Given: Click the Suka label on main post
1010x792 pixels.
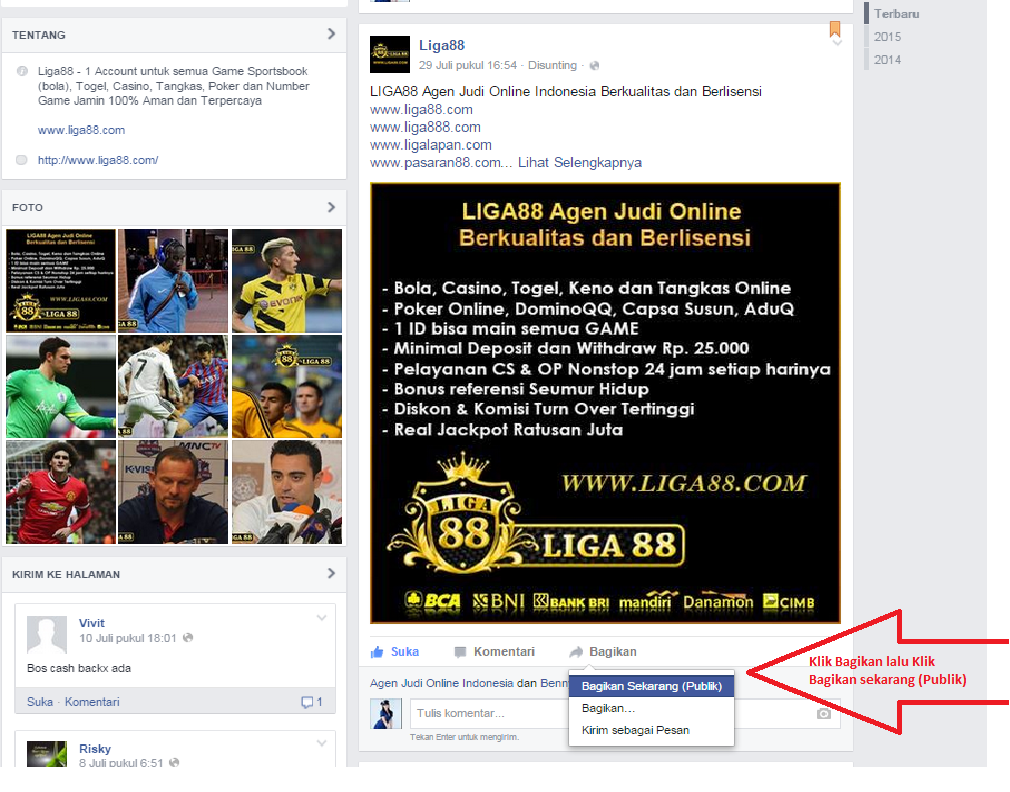Looking at the screenshot, I should (x=405, y=652).
